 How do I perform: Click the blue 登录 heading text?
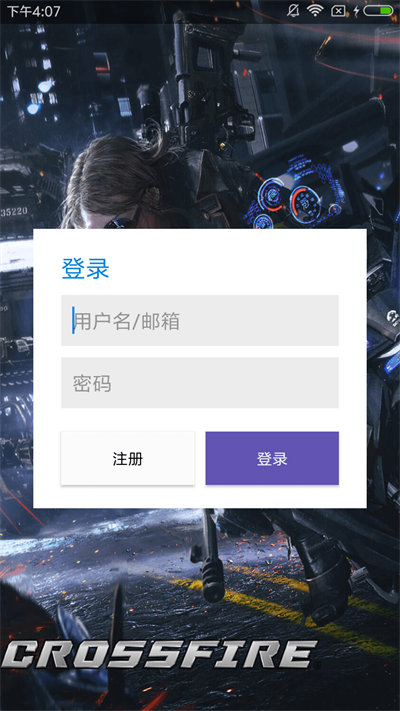point(85,268)
